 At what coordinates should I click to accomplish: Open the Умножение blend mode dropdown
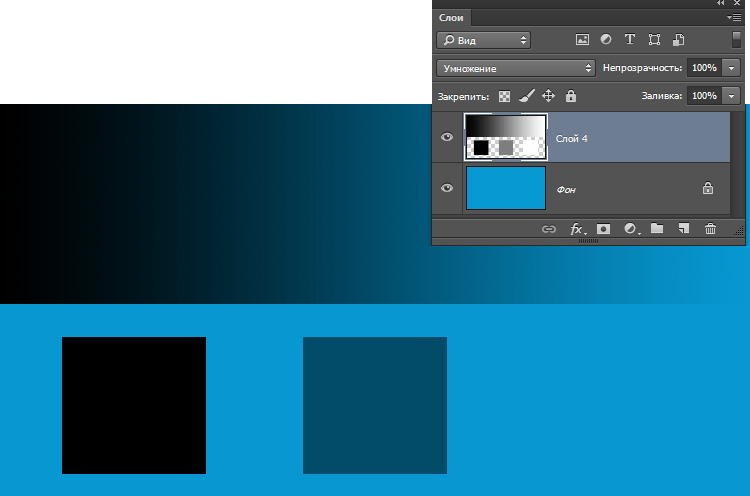point(516,68)
